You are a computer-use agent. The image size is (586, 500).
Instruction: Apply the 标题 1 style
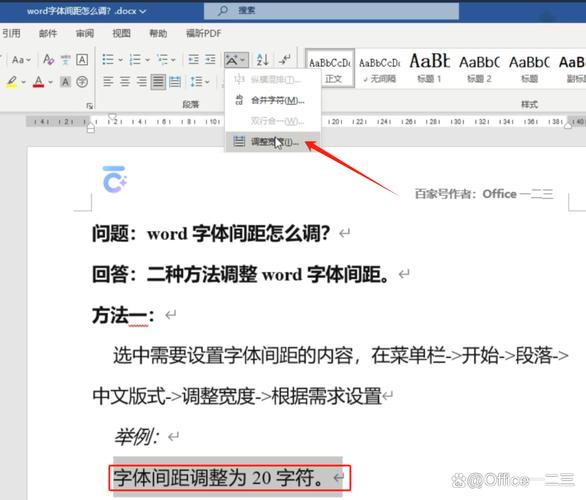click(429, 68)
